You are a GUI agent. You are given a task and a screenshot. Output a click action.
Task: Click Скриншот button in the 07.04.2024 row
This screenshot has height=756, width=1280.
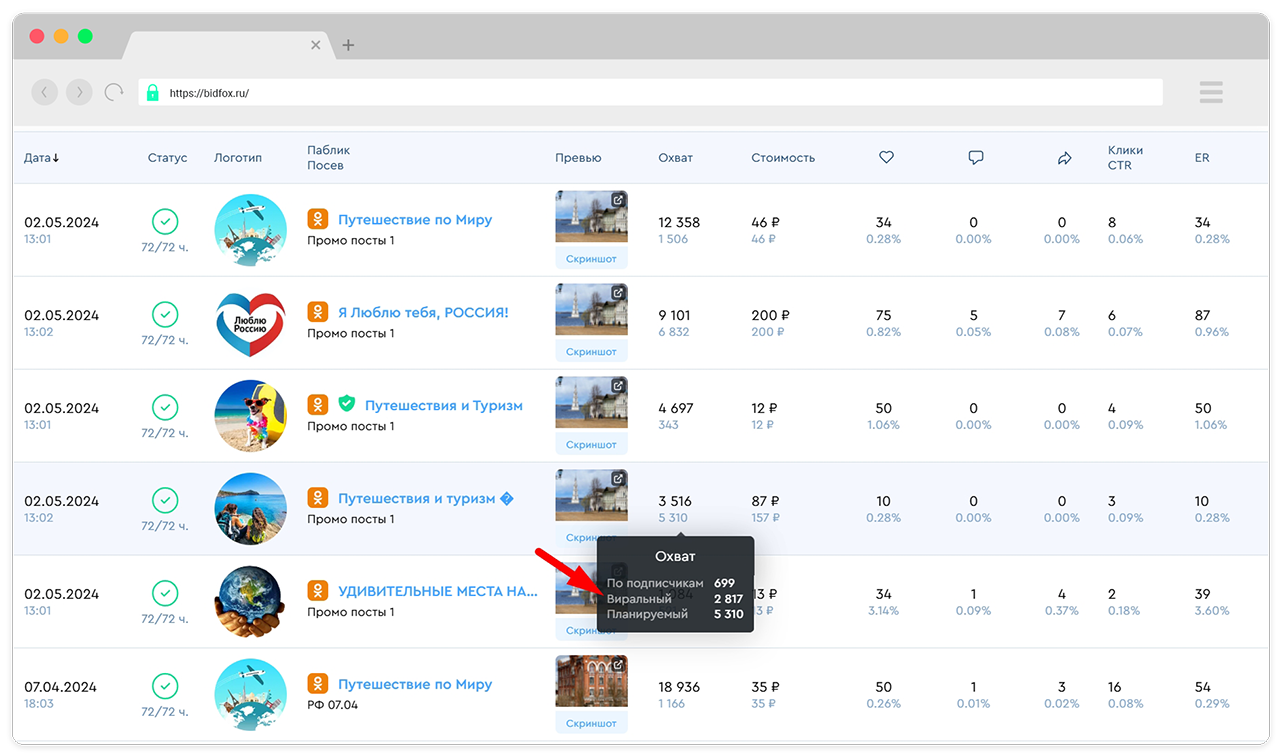coord(591,723)
